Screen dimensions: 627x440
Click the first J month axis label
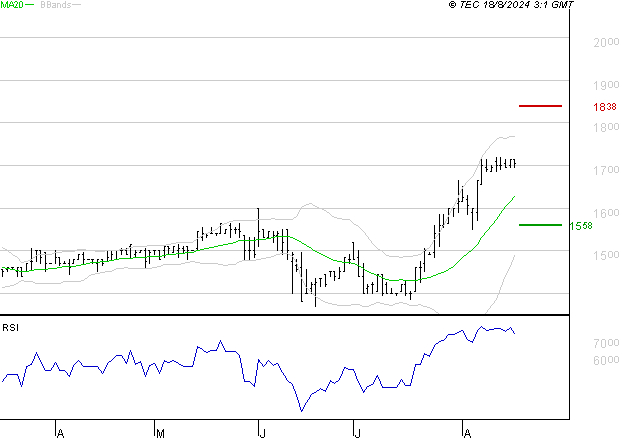coord(262,434)
